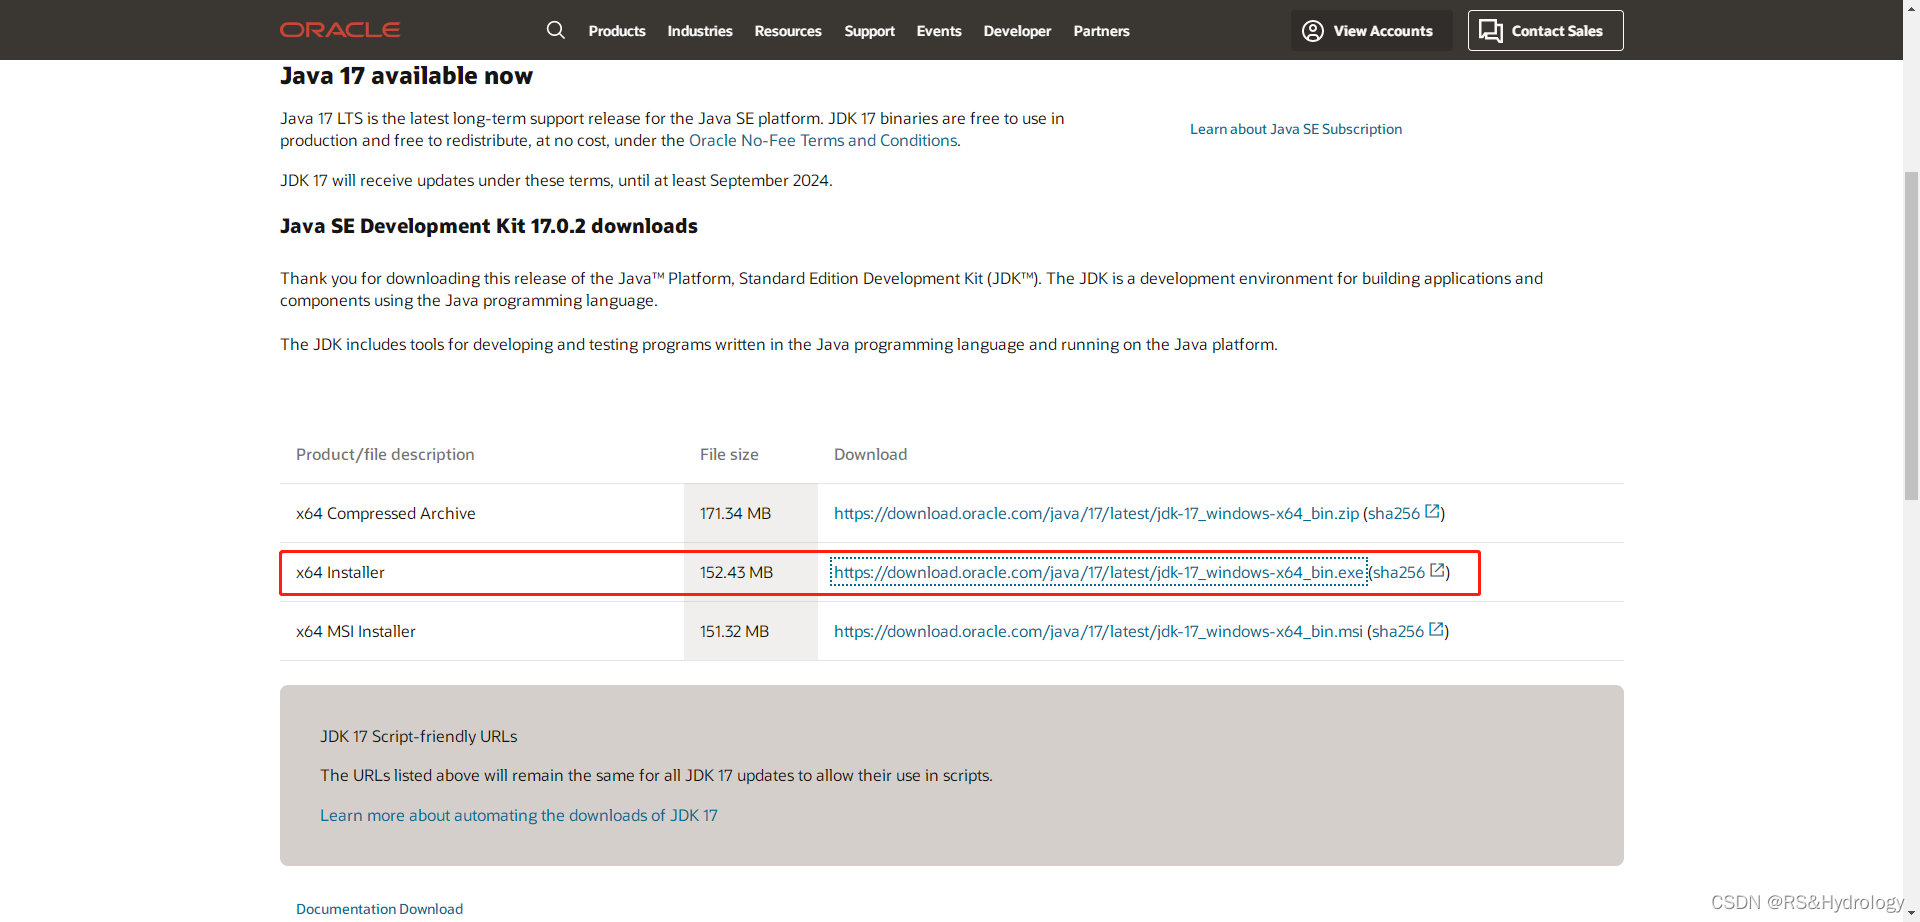Open the Developer menu
The height and width of the screenshot is (922, 1920).
pos(1017,31)
